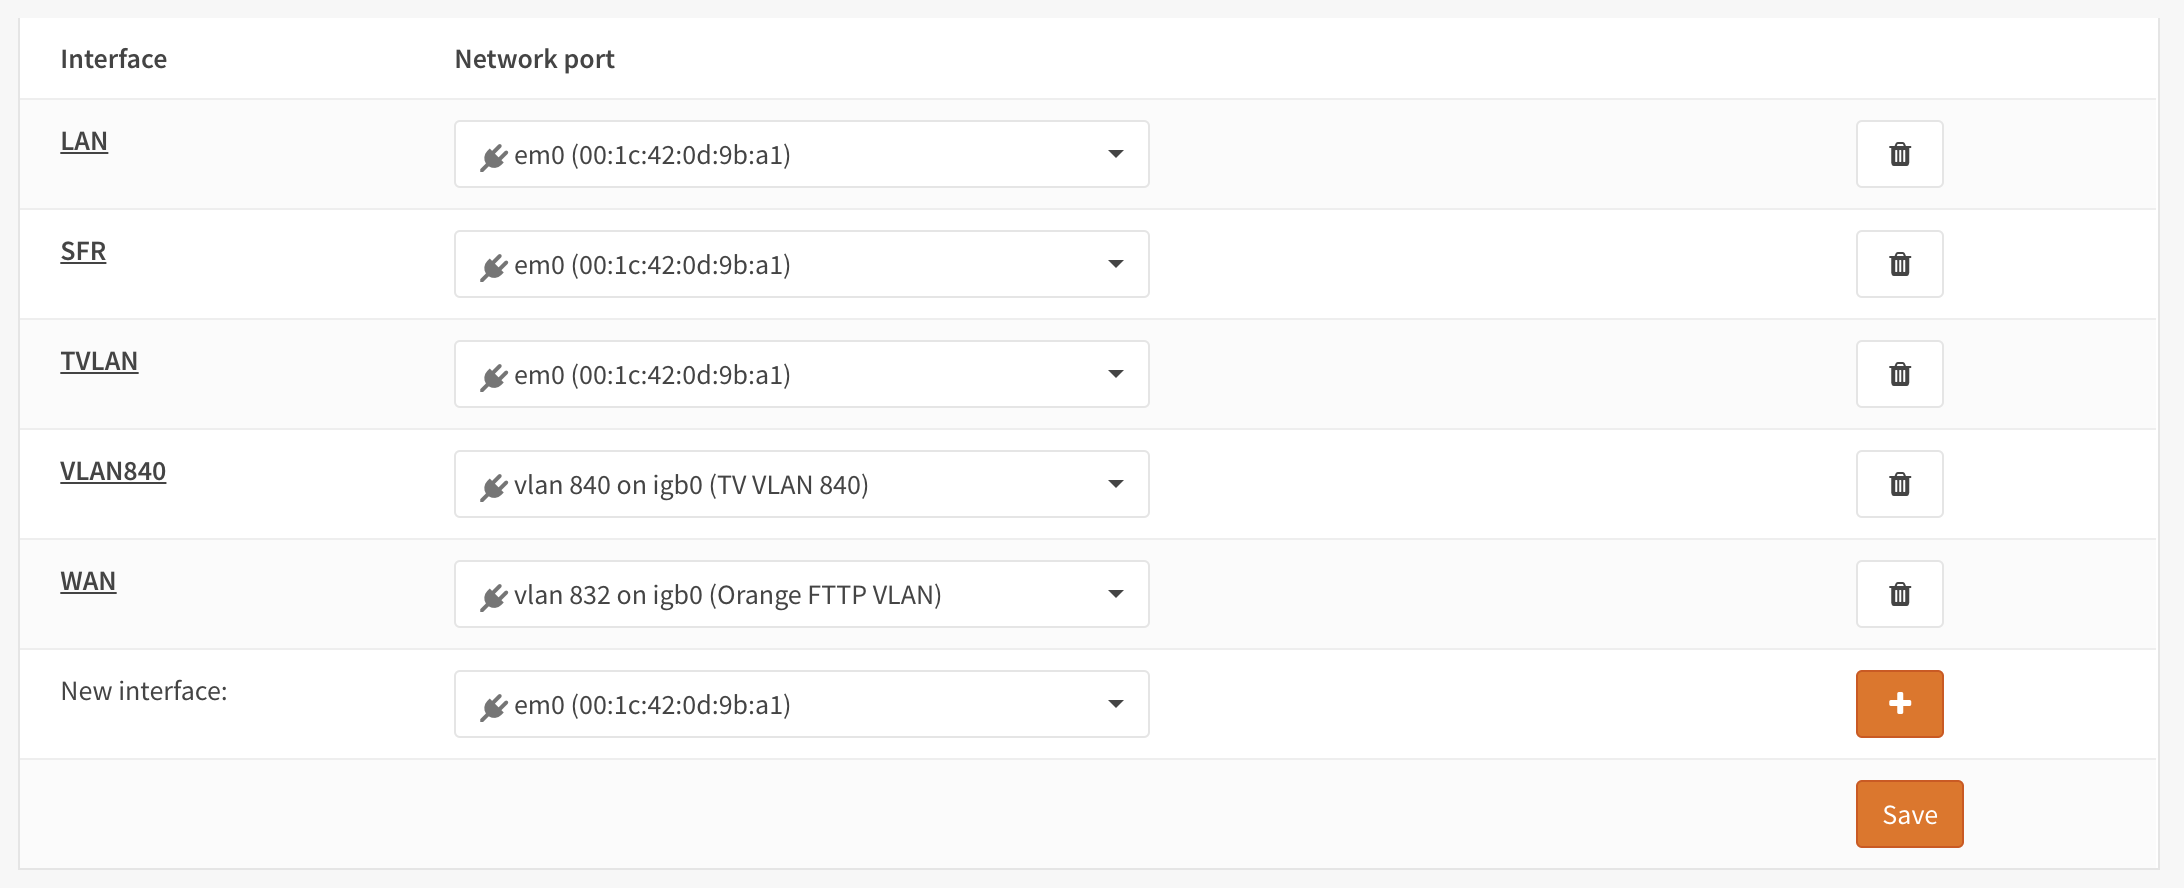
Task: Add the new interface with the plus button
Action: [1898, 703]
